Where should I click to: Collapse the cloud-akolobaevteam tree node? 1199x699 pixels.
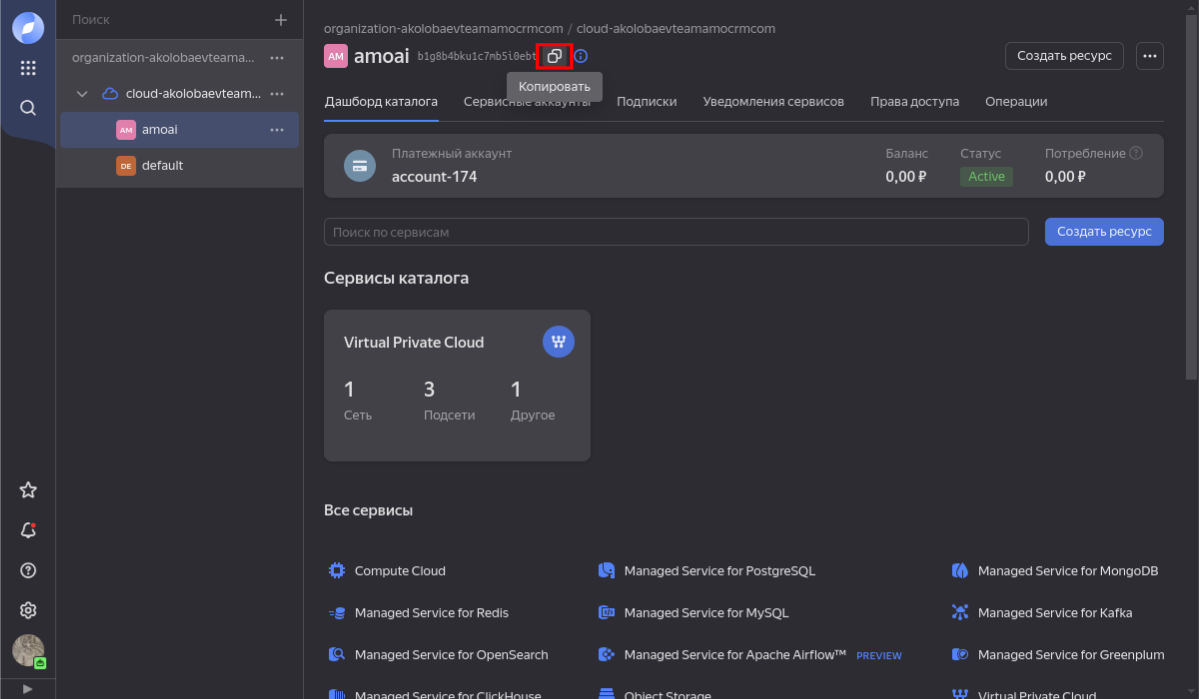click(x=83, y=94)
